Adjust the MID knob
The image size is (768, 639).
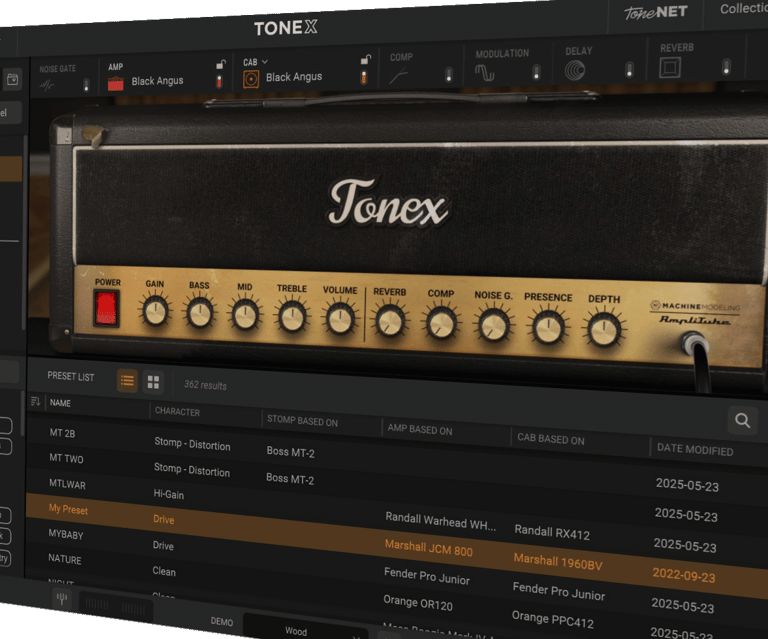[245, 315]
